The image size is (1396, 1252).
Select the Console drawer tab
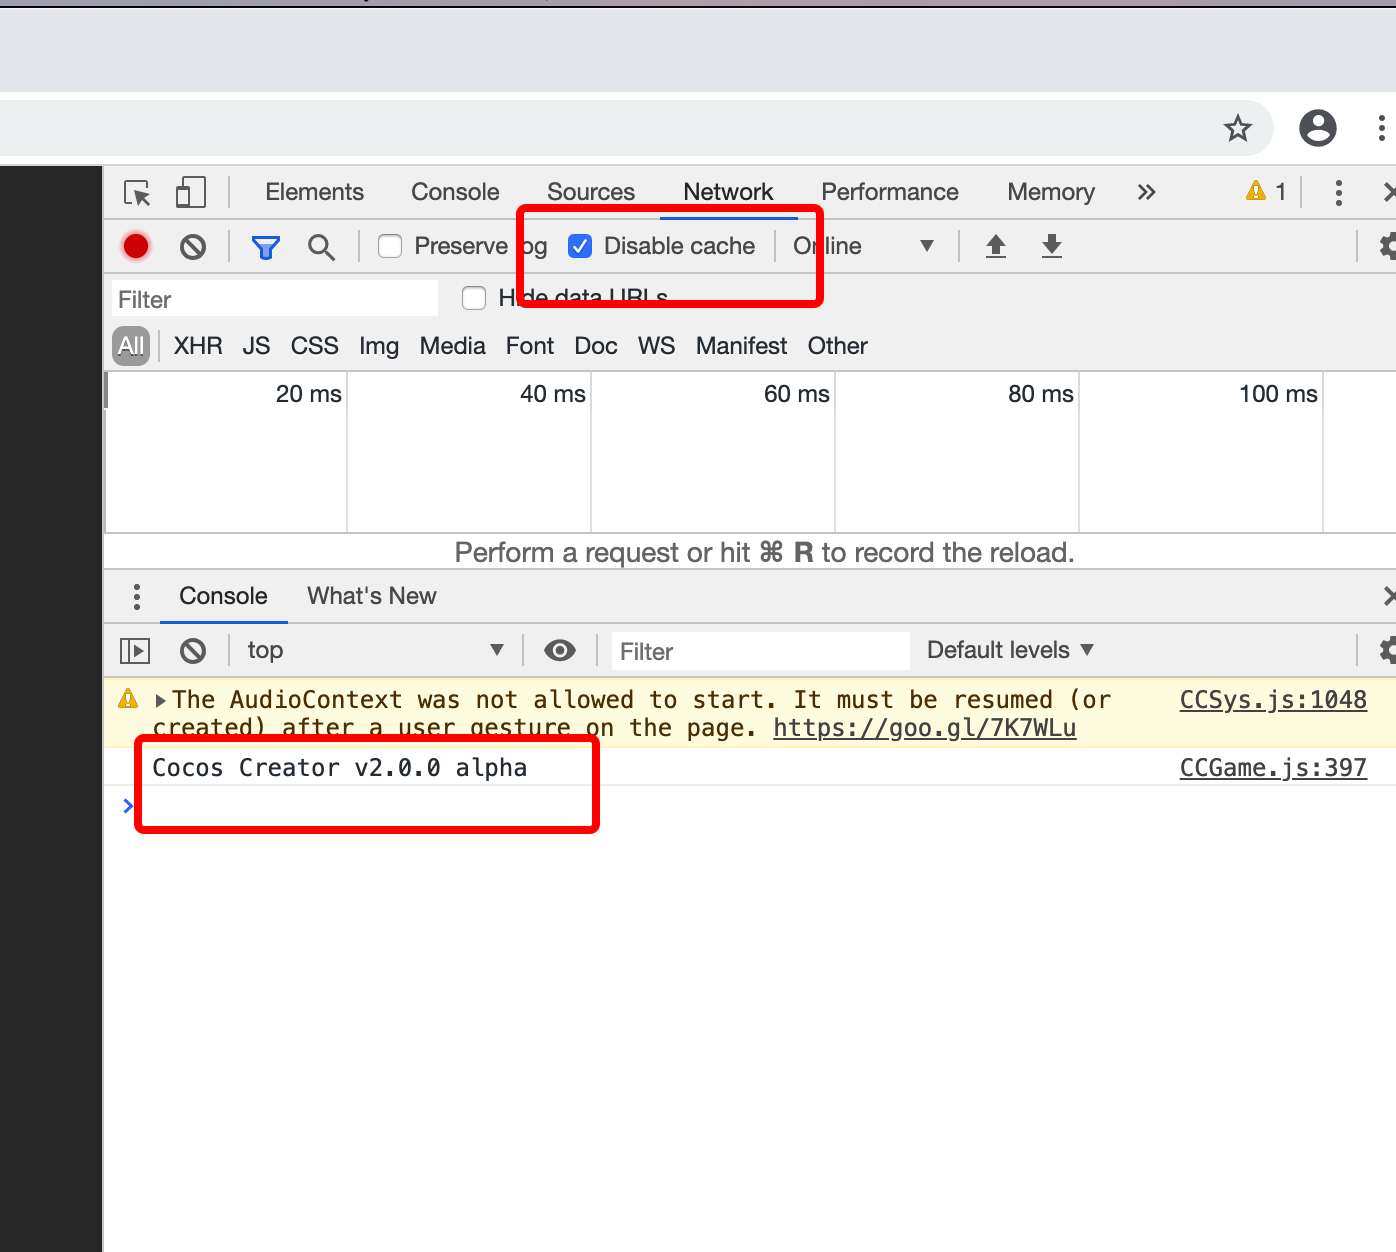tap(223, 596)
